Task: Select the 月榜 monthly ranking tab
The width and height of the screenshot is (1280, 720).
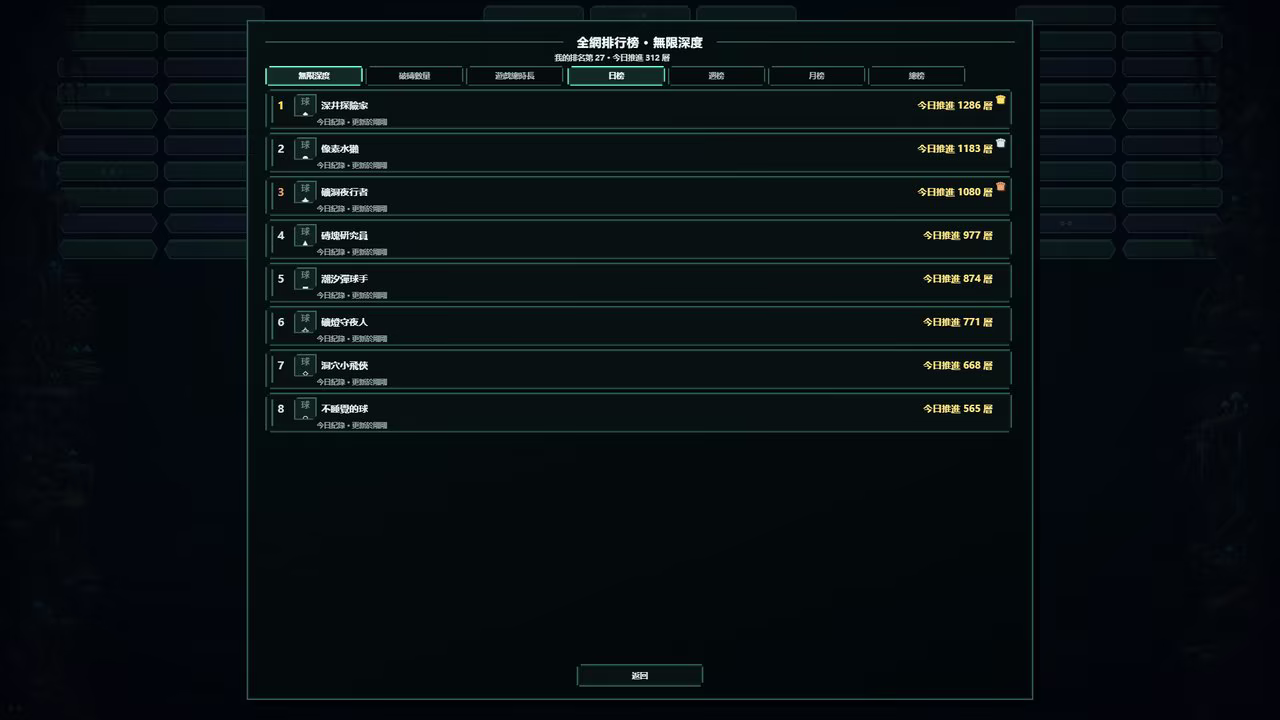Action: point(817,76)
